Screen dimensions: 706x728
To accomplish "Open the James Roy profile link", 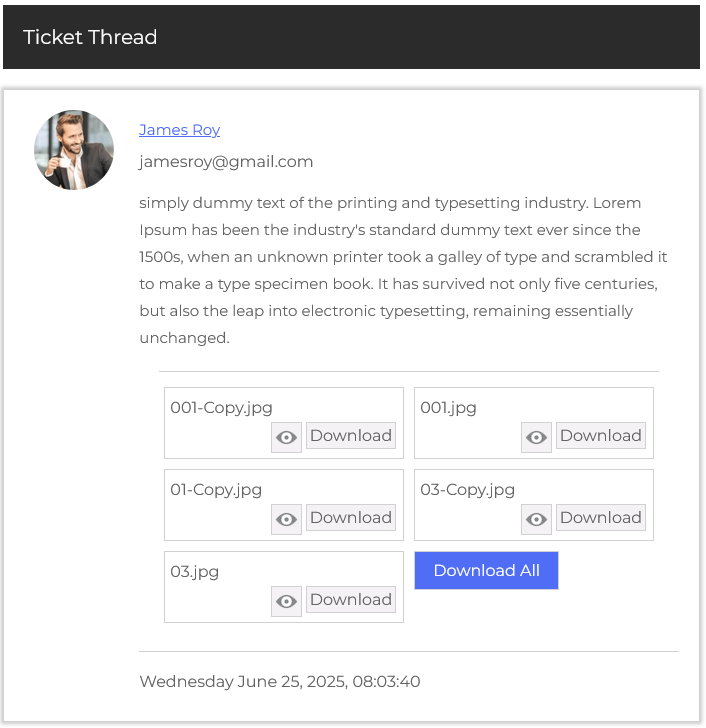I will 180,130.
